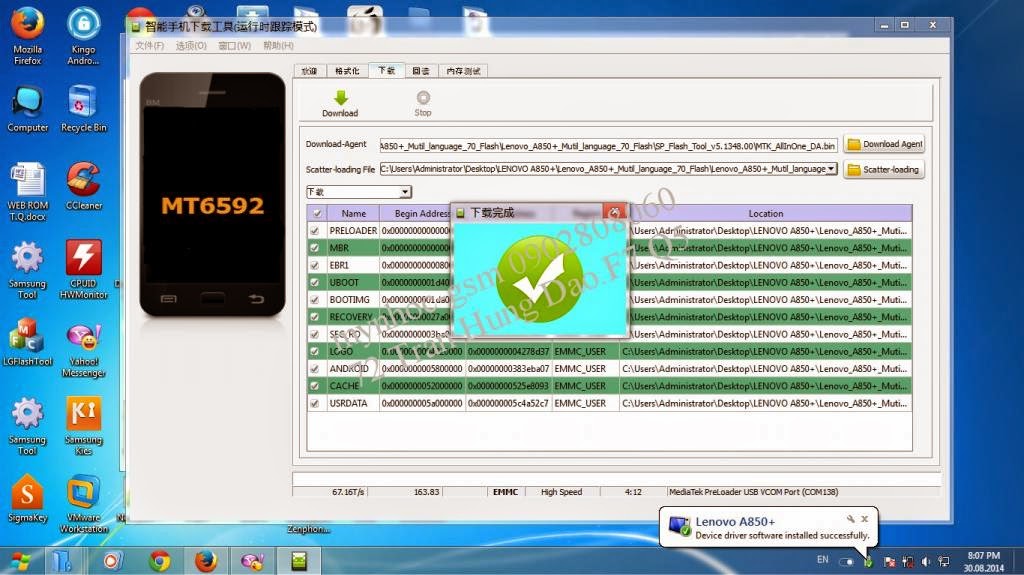Click the Location column header
The height and width of the screenshot is (575, 1024).
(765, 214)
